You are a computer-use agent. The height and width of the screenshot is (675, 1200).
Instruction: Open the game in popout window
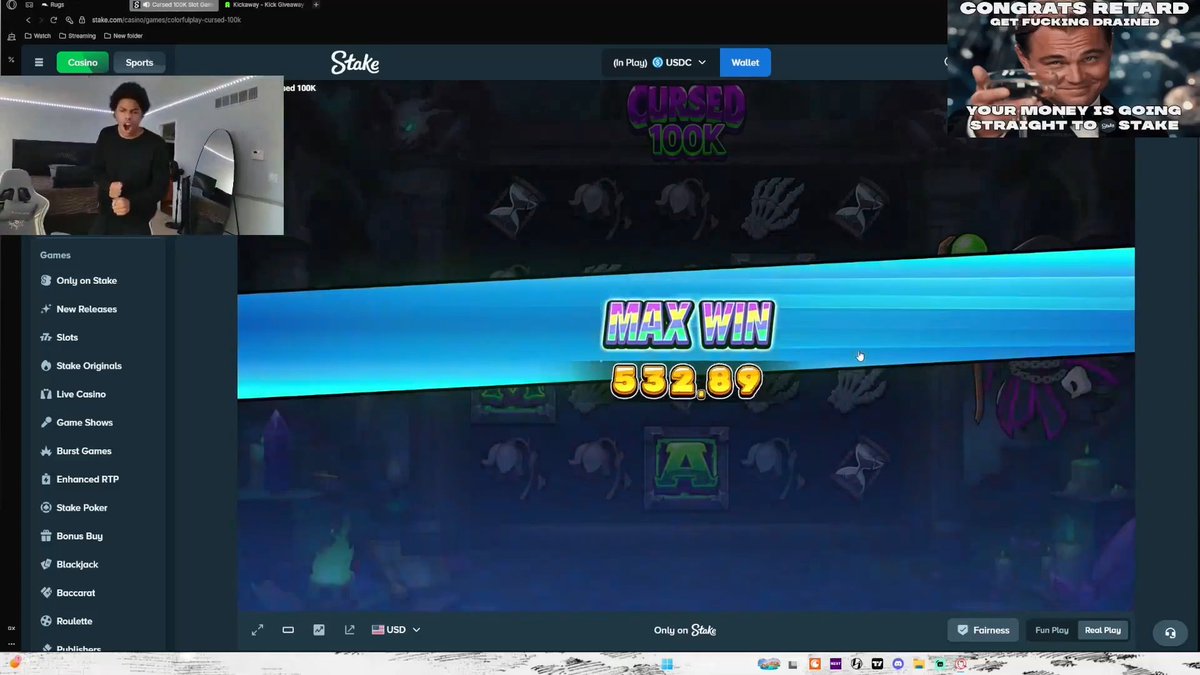coord(349,630)
